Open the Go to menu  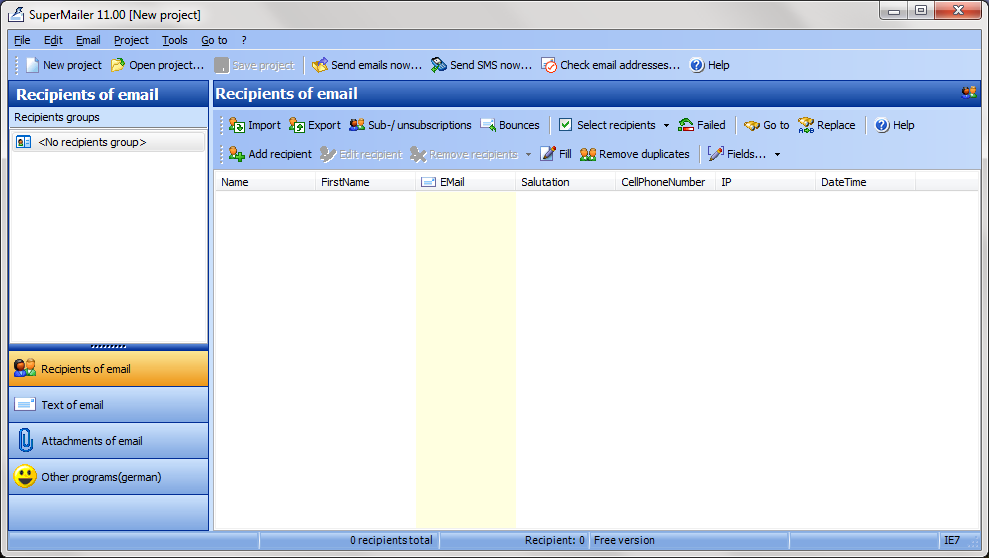[214, 40]
